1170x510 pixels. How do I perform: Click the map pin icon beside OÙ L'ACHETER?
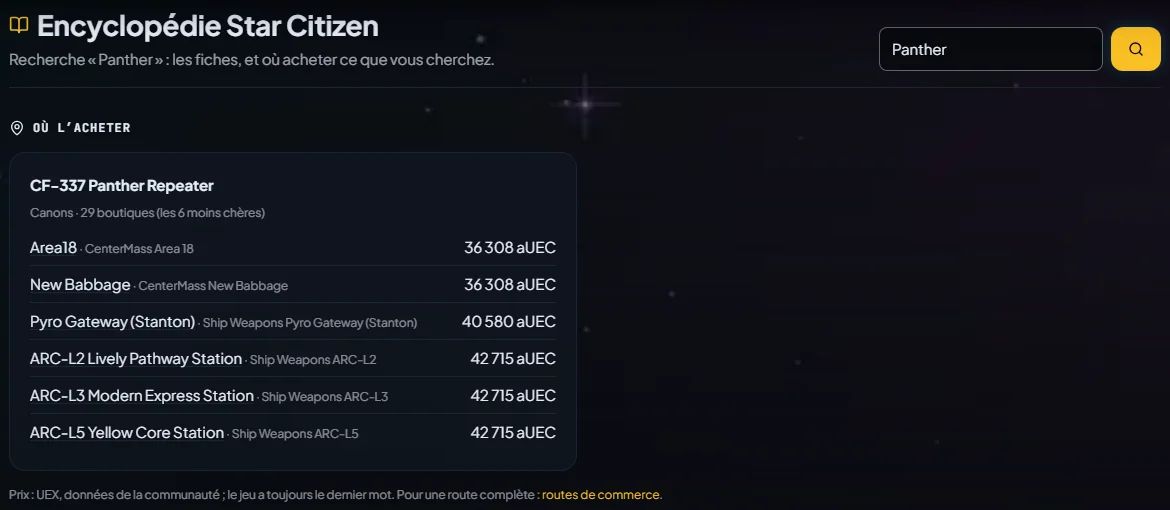[16, 128]
